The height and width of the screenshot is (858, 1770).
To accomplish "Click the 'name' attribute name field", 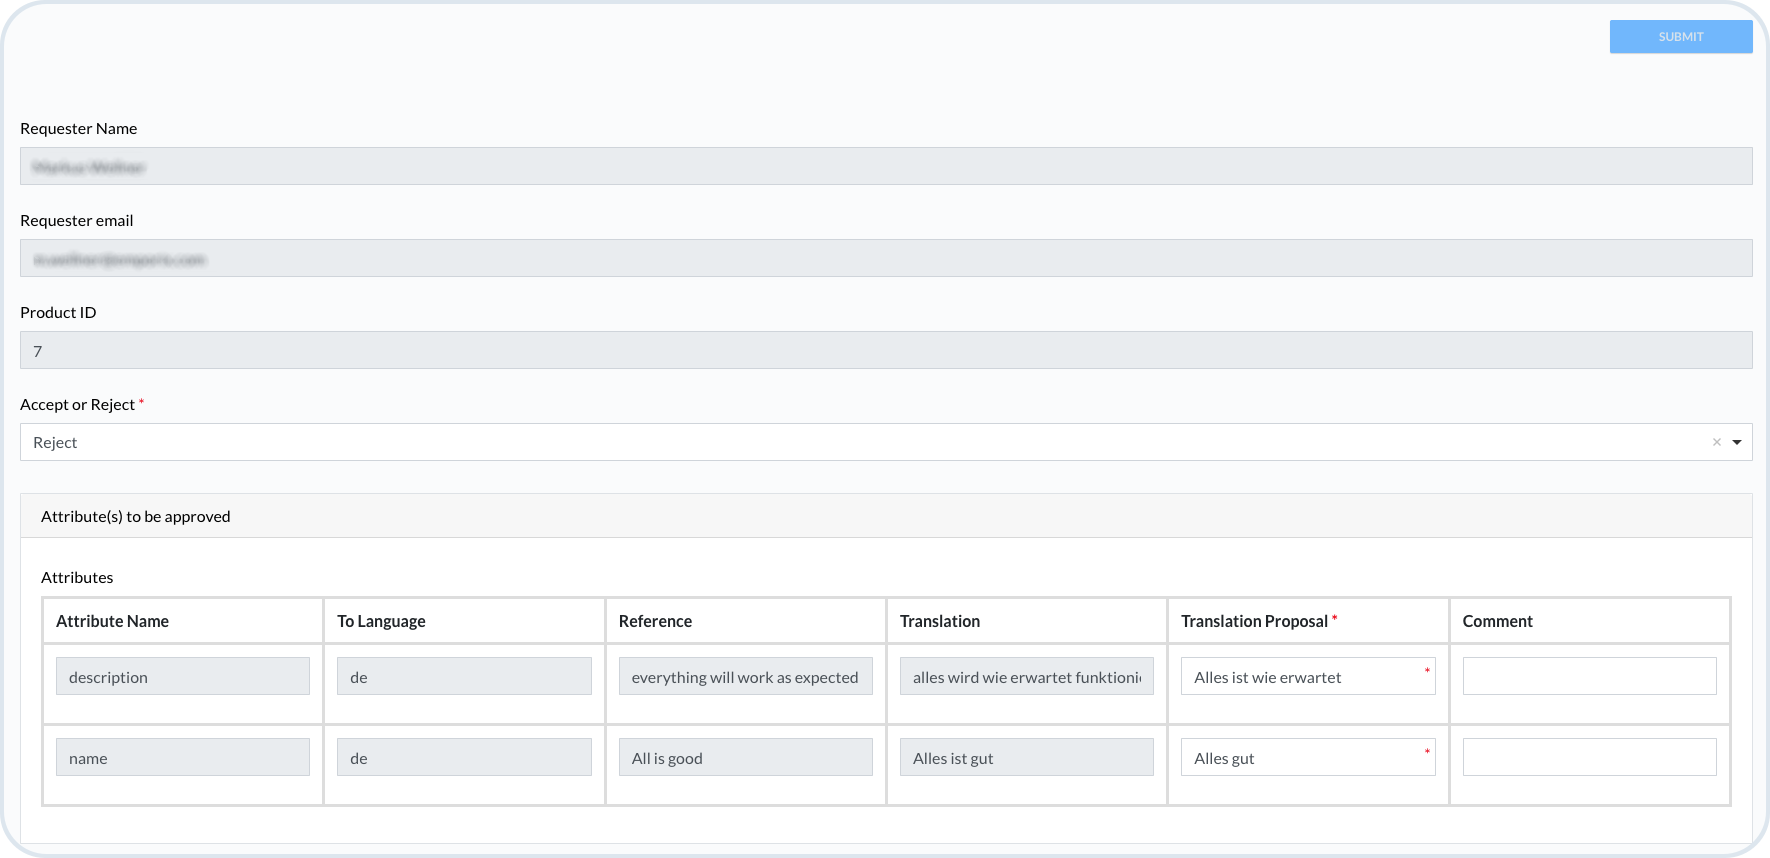I will click(183, 758).
